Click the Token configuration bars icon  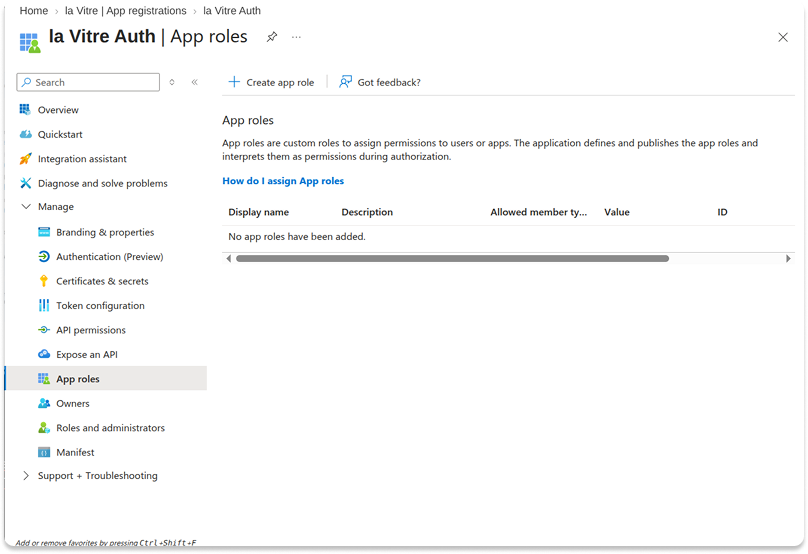point(44,305)
